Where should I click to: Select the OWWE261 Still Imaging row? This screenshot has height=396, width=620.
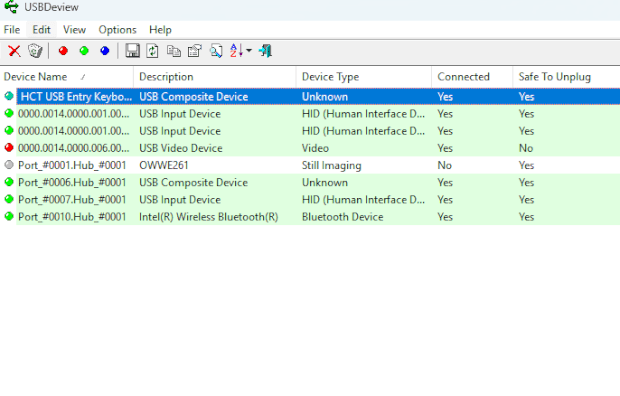point(310,165)
